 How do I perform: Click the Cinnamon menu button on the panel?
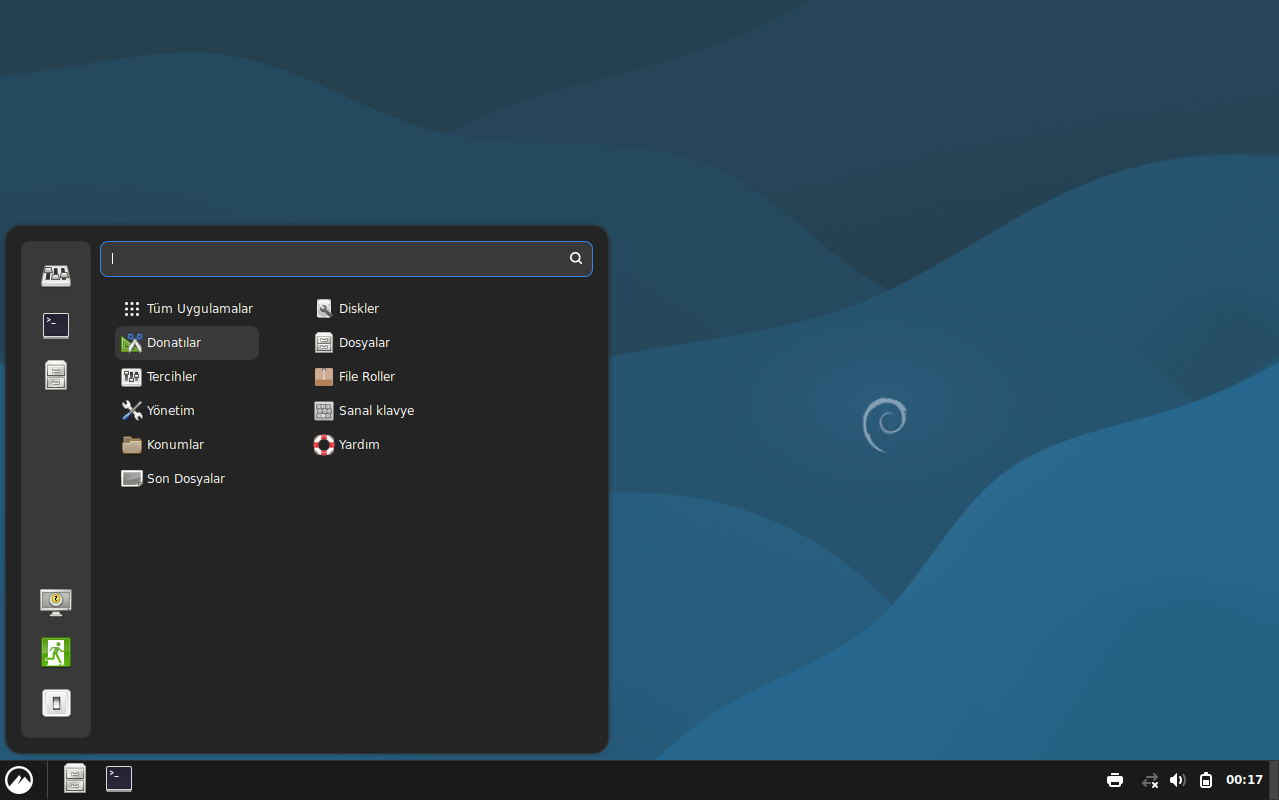tap(19, 779)
